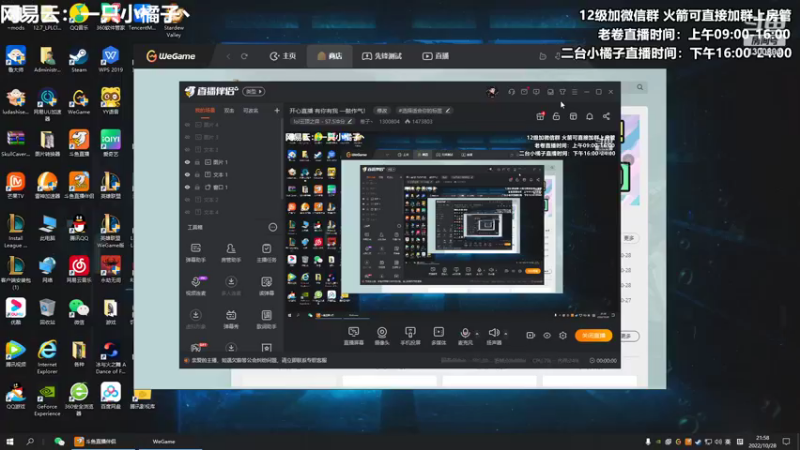
Task: Launch Internet Explorer from the desktop
Action: [x=47, y=357]
